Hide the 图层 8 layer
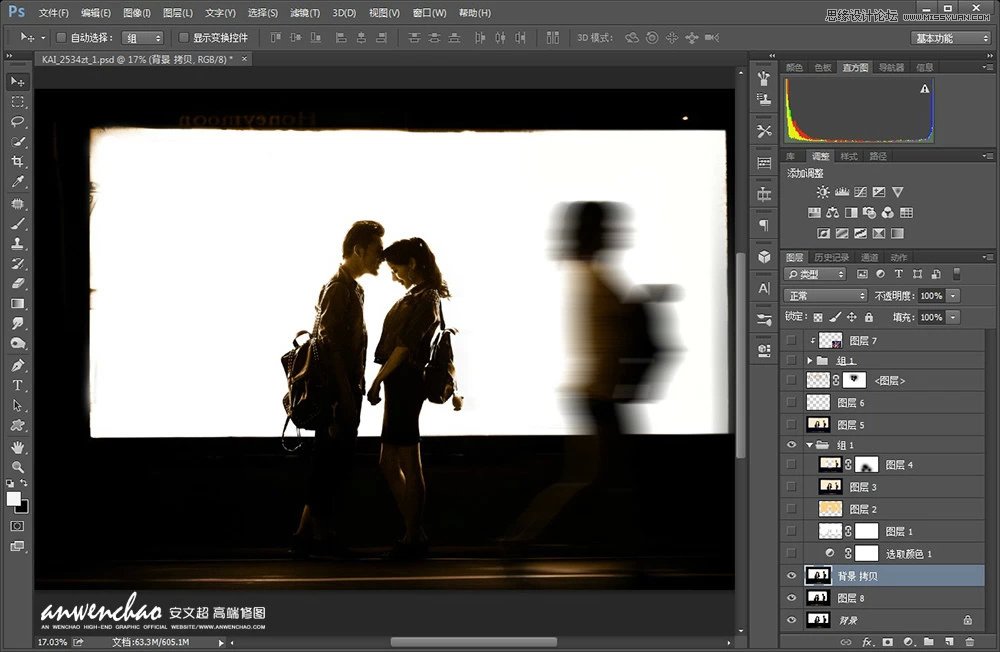This screenshot has height=652, width=1000. point(791,598)
